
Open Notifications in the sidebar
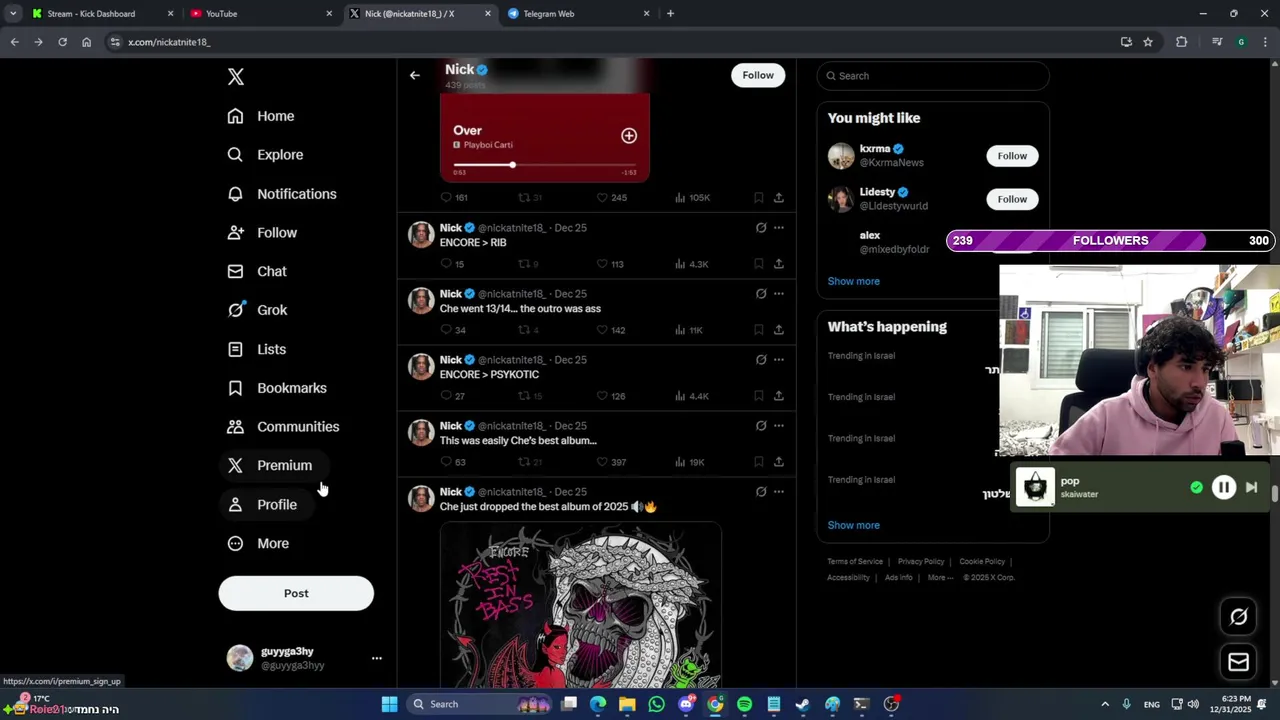coord(282,194)
